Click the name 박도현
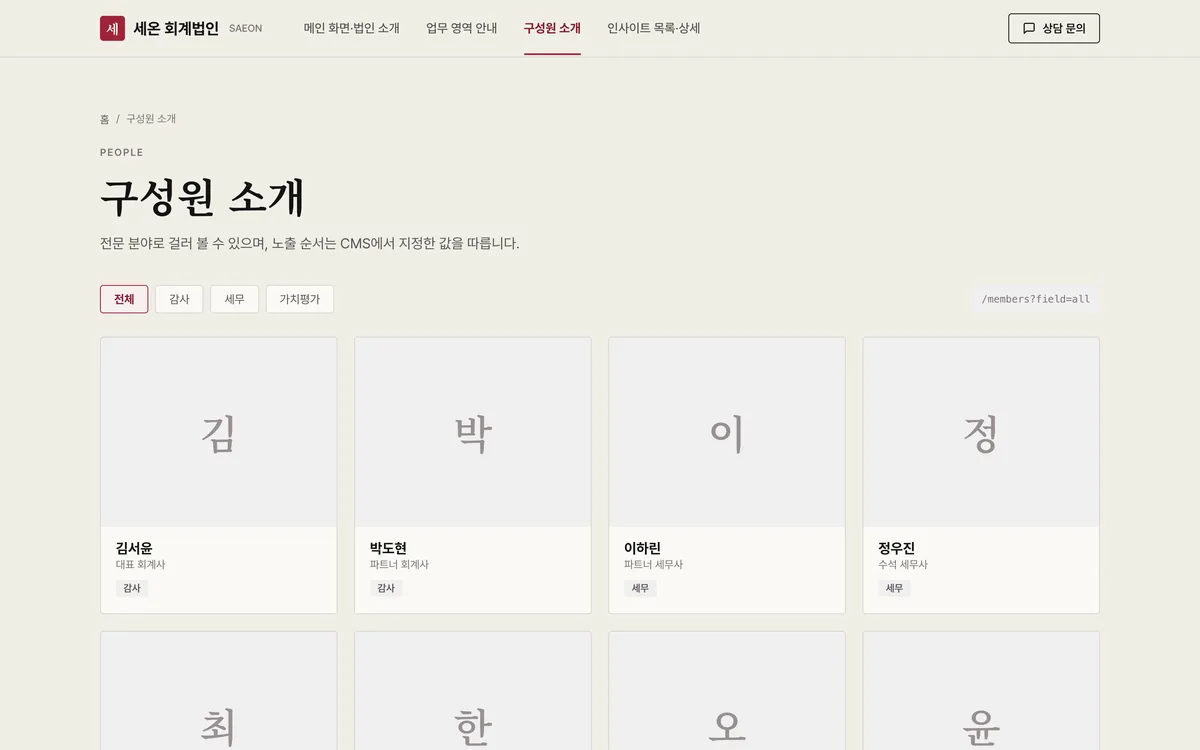 (x=388, y=548)
